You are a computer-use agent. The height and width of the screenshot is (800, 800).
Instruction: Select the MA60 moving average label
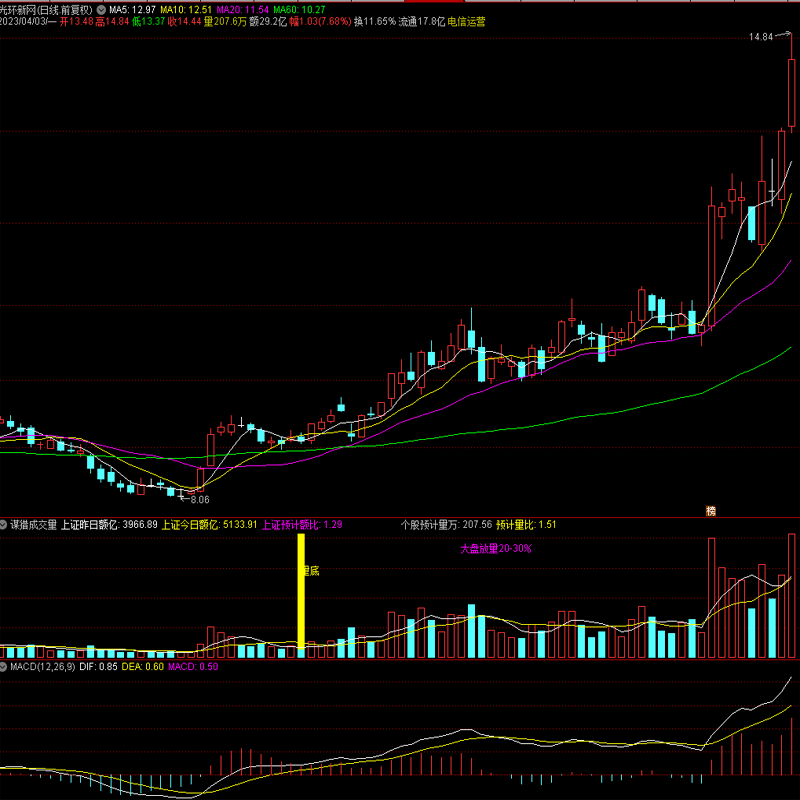(x=299, y=9)
